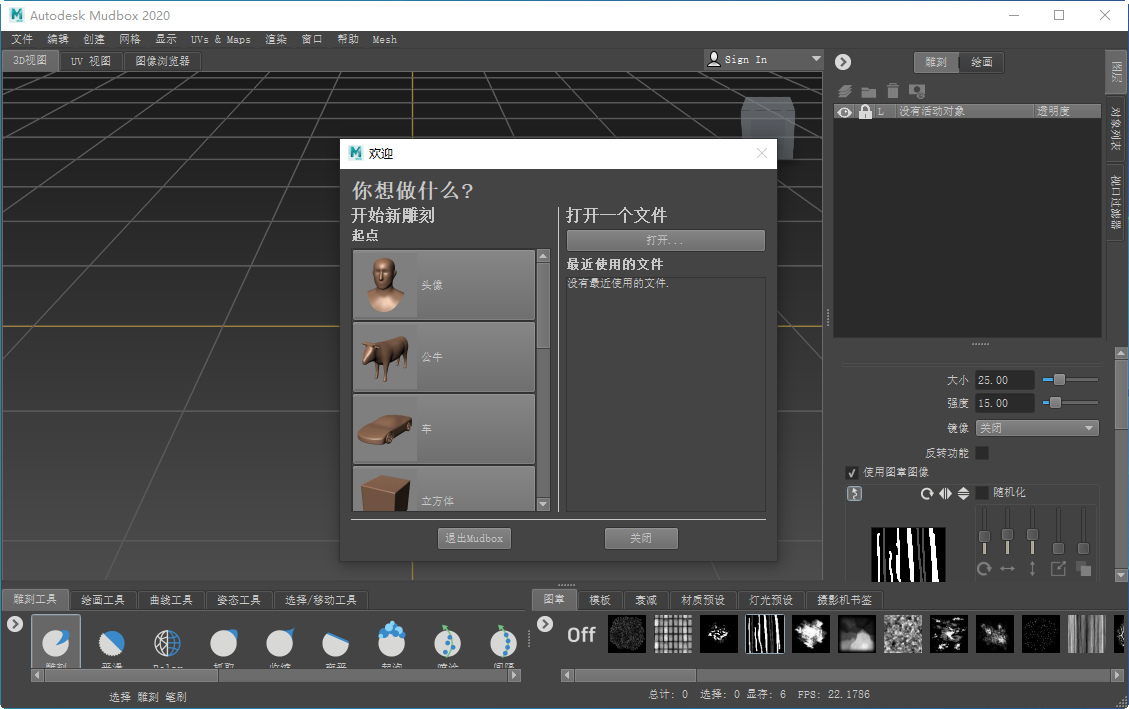Viewport: 1129px width, 709px height.
Task: Delete layer using the trash icon
Action: coord(892,91)
